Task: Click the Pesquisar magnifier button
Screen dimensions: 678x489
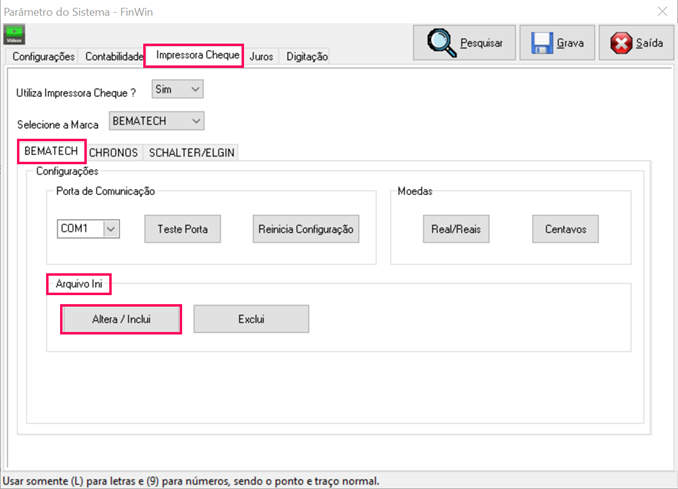Action: click(464, 44)
